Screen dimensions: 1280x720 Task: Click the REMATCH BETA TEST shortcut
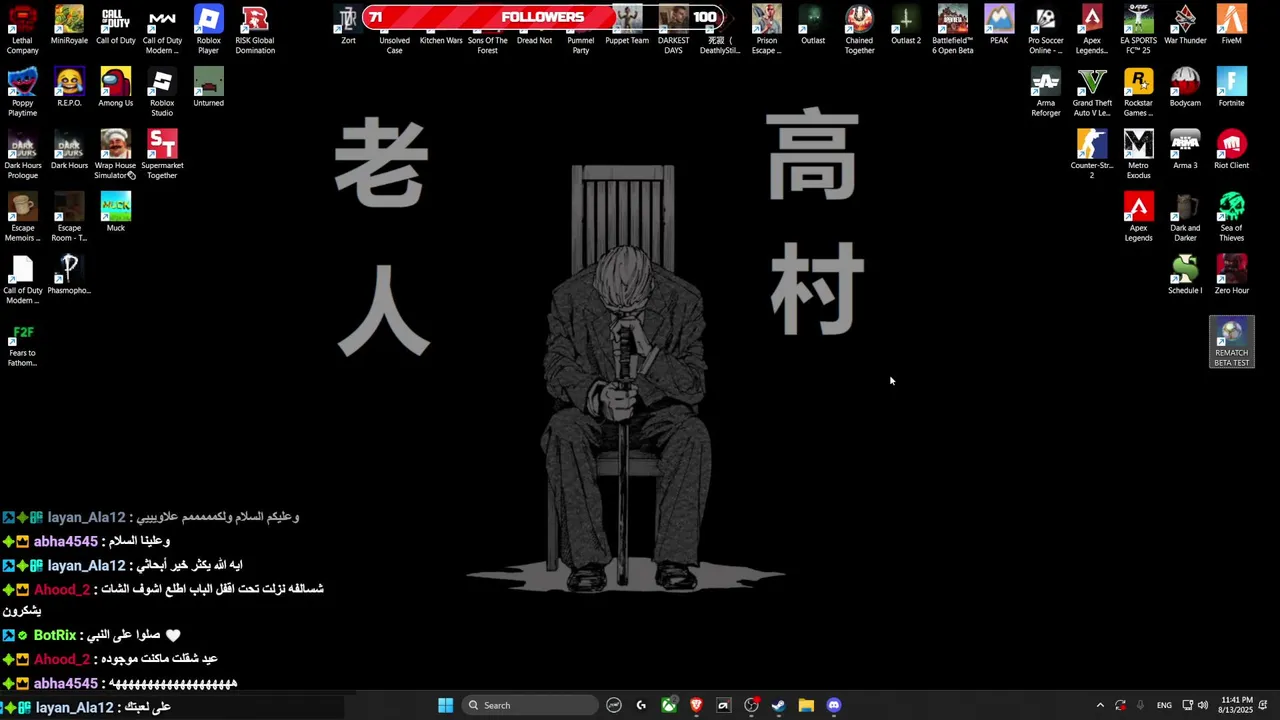point(1231,343)
